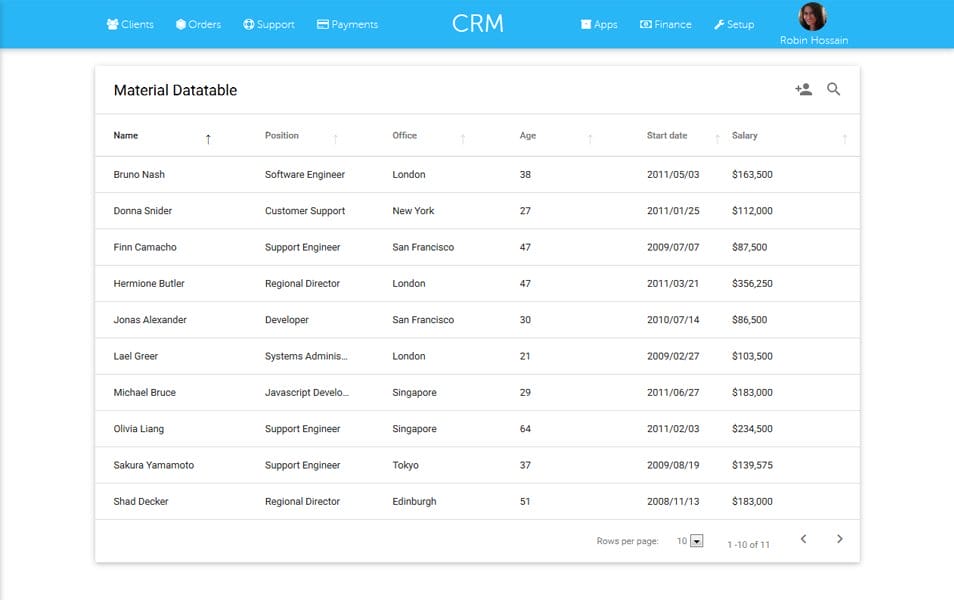Open Robin Hossain's profile menu
This screenshot has width=954, height=600.
point(812,24)
